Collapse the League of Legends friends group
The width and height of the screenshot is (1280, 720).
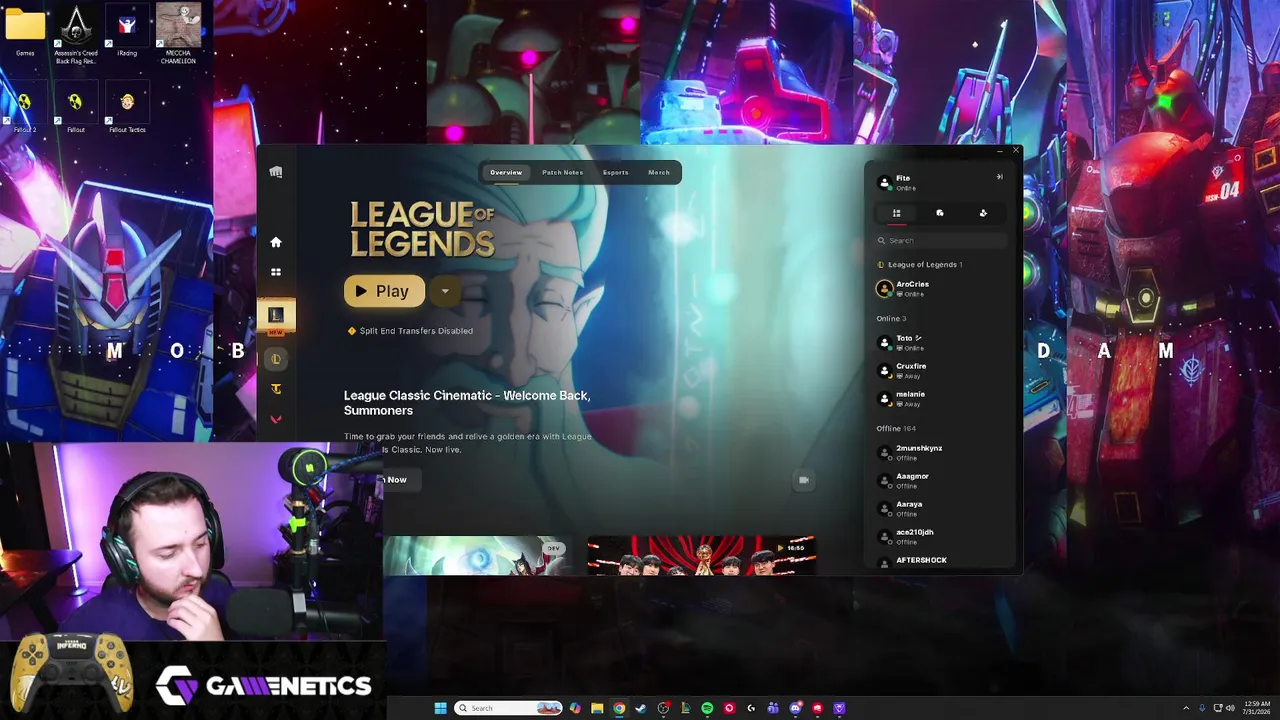click(x=920, y=265)
